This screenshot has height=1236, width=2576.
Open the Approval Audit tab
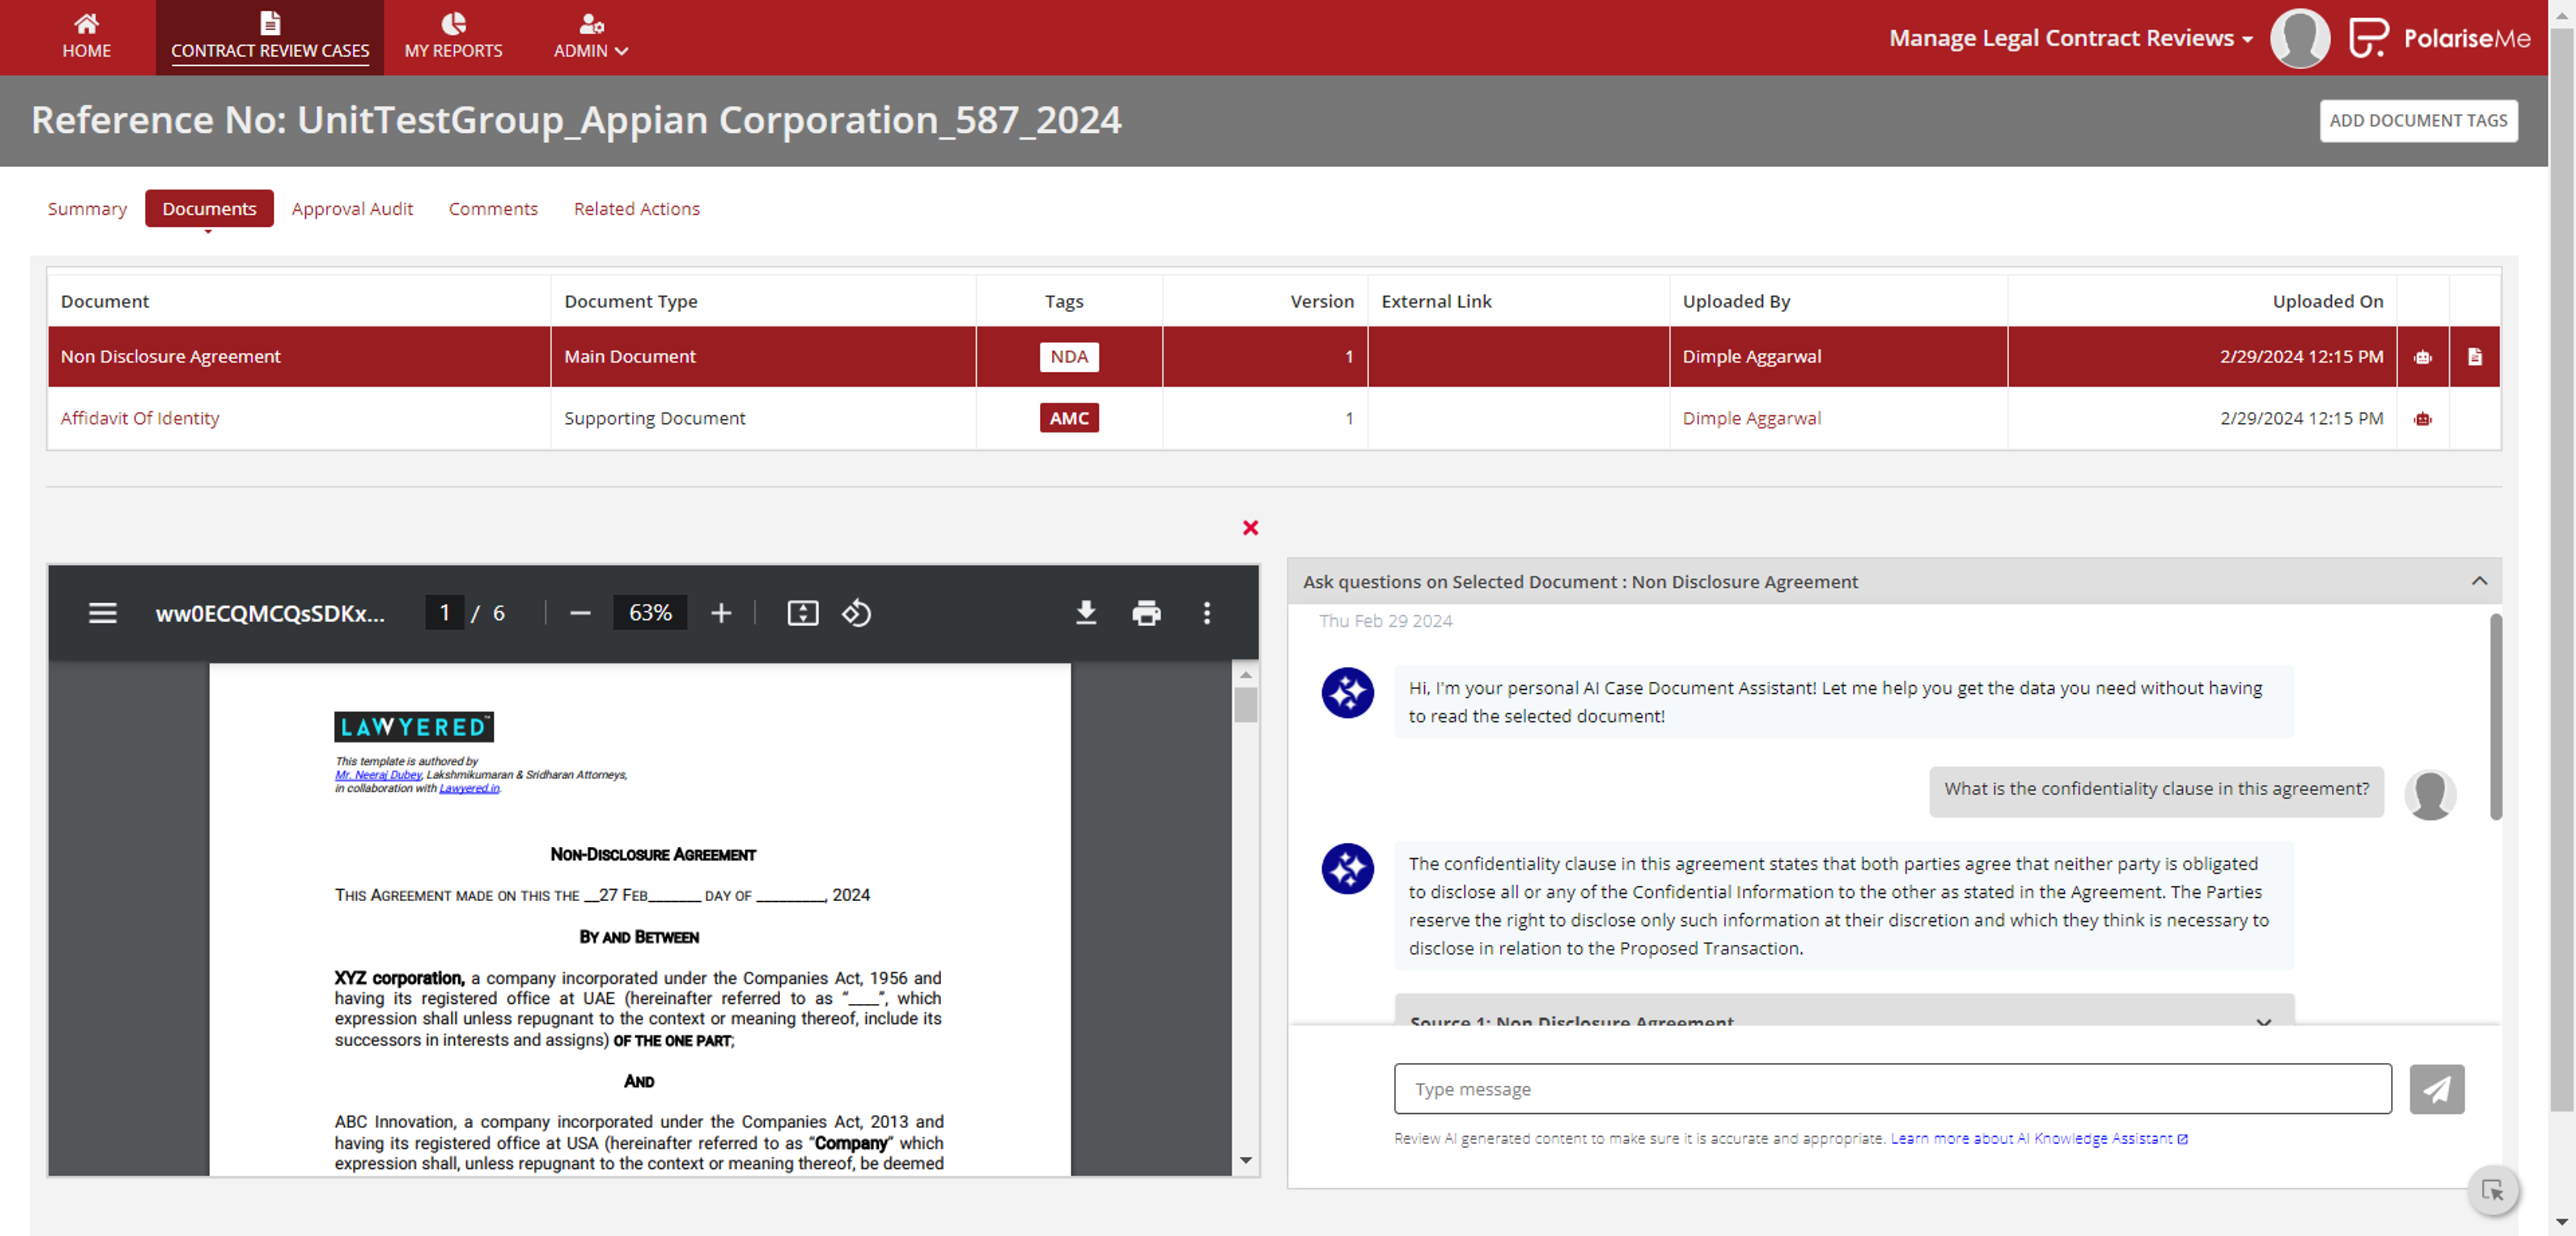click(352, 208)
